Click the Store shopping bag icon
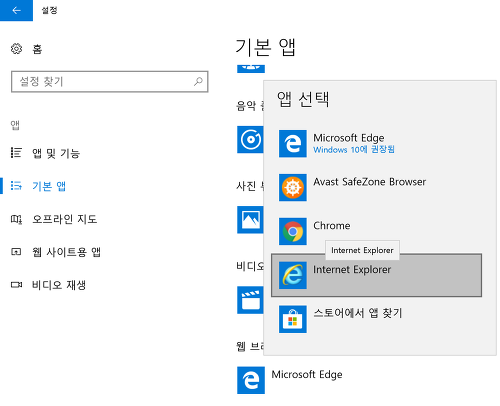 click(x=293, y=319)
